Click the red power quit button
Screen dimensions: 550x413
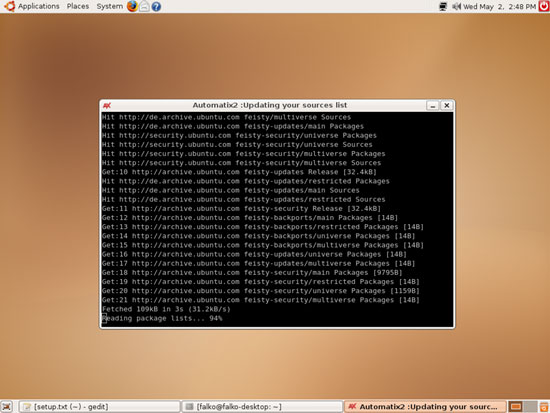point(544,6)
